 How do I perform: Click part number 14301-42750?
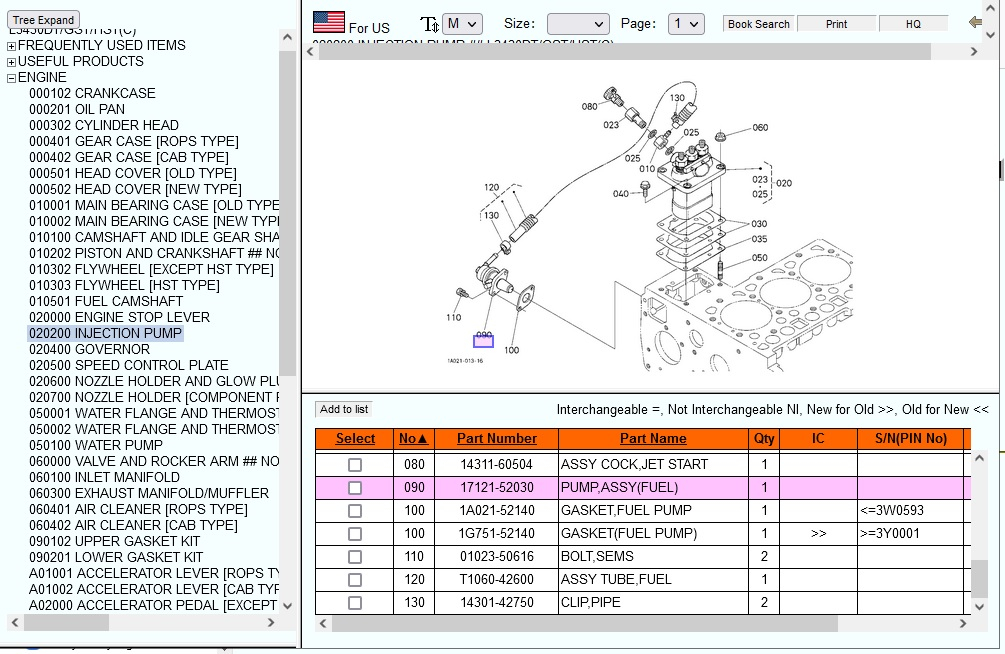[497, 603]
